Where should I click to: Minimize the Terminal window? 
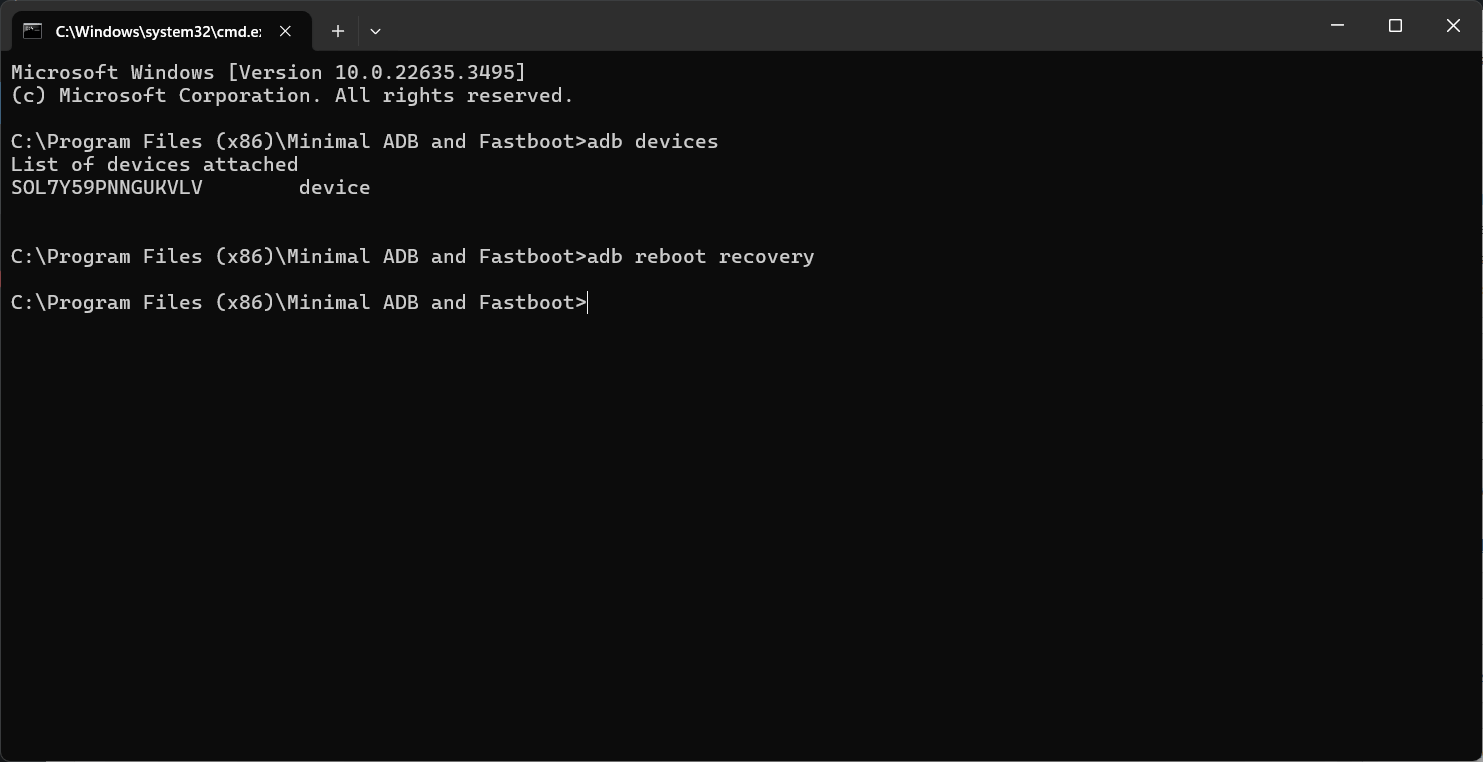coord(1337,25)
